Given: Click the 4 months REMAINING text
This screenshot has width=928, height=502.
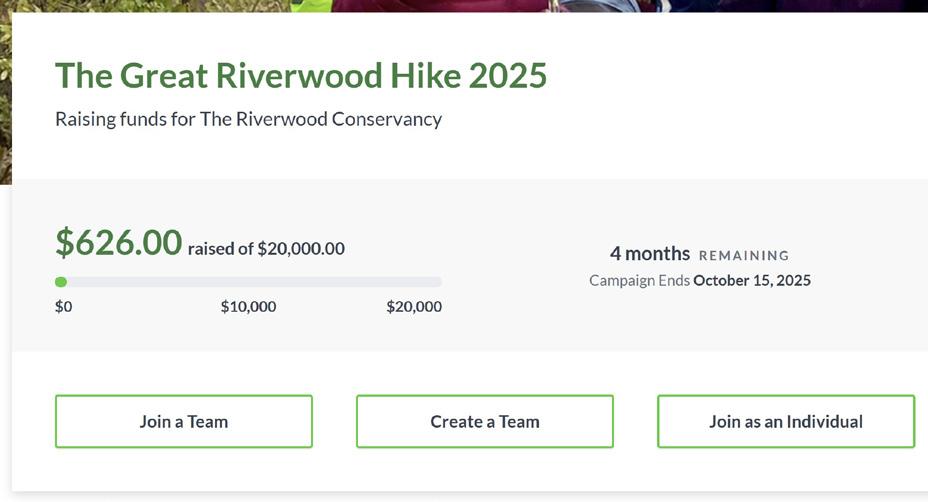Looking at the screenshot, I should [x=700, y=254].
